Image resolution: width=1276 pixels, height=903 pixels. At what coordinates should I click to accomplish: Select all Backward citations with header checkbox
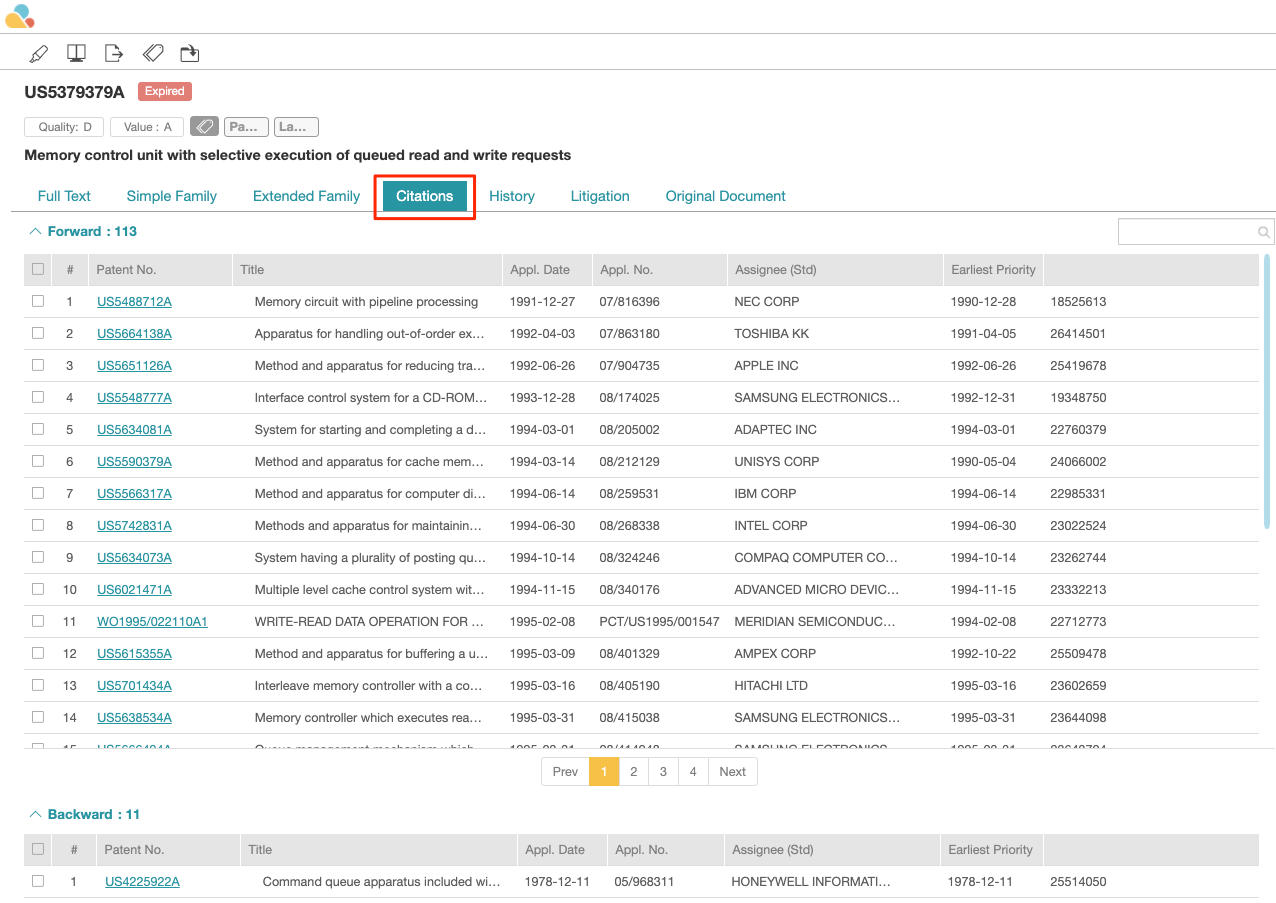pos(38,849)
